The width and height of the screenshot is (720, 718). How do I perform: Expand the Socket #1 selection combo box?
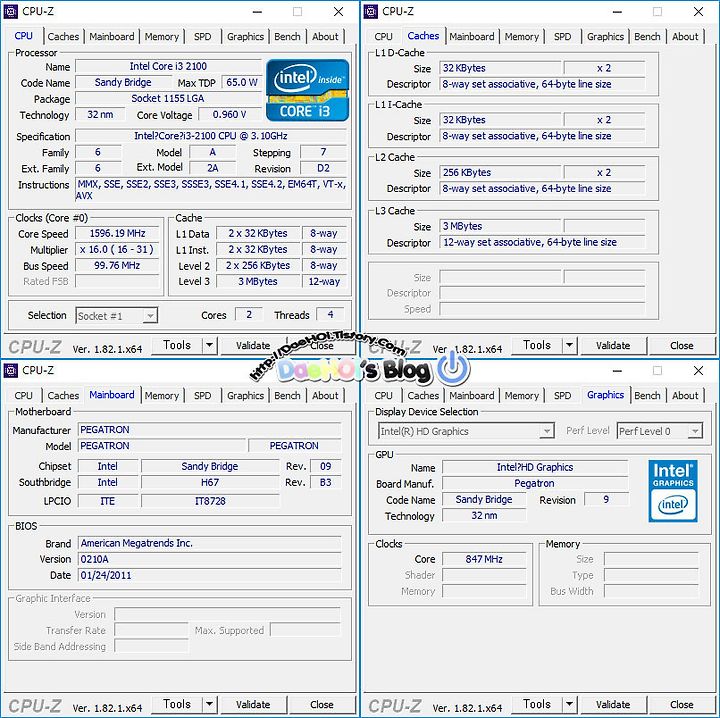tap(150, 316)
